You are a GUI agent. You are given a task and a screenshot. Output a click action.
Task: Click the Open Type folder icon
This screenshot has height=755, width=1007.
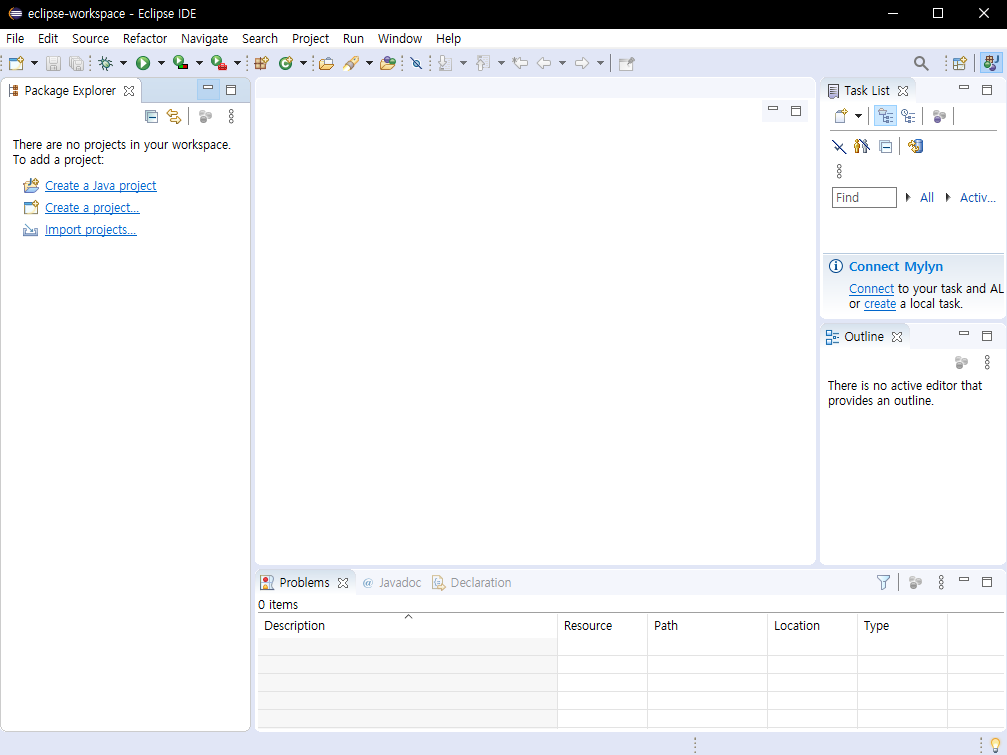pyautogui.click(x=326, y=63)
